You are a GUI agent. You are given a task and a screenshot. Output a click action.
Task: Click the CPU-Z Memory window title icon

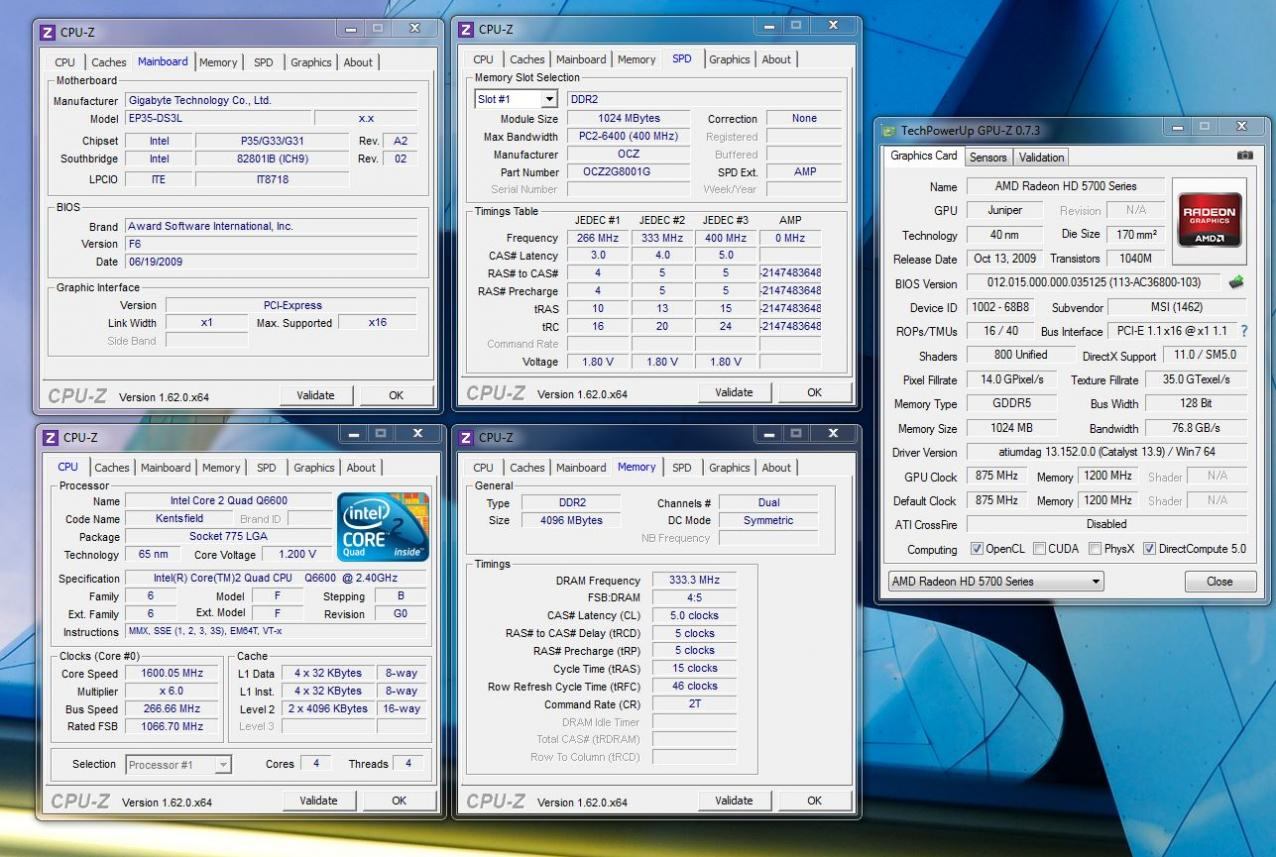pos(466,437)
